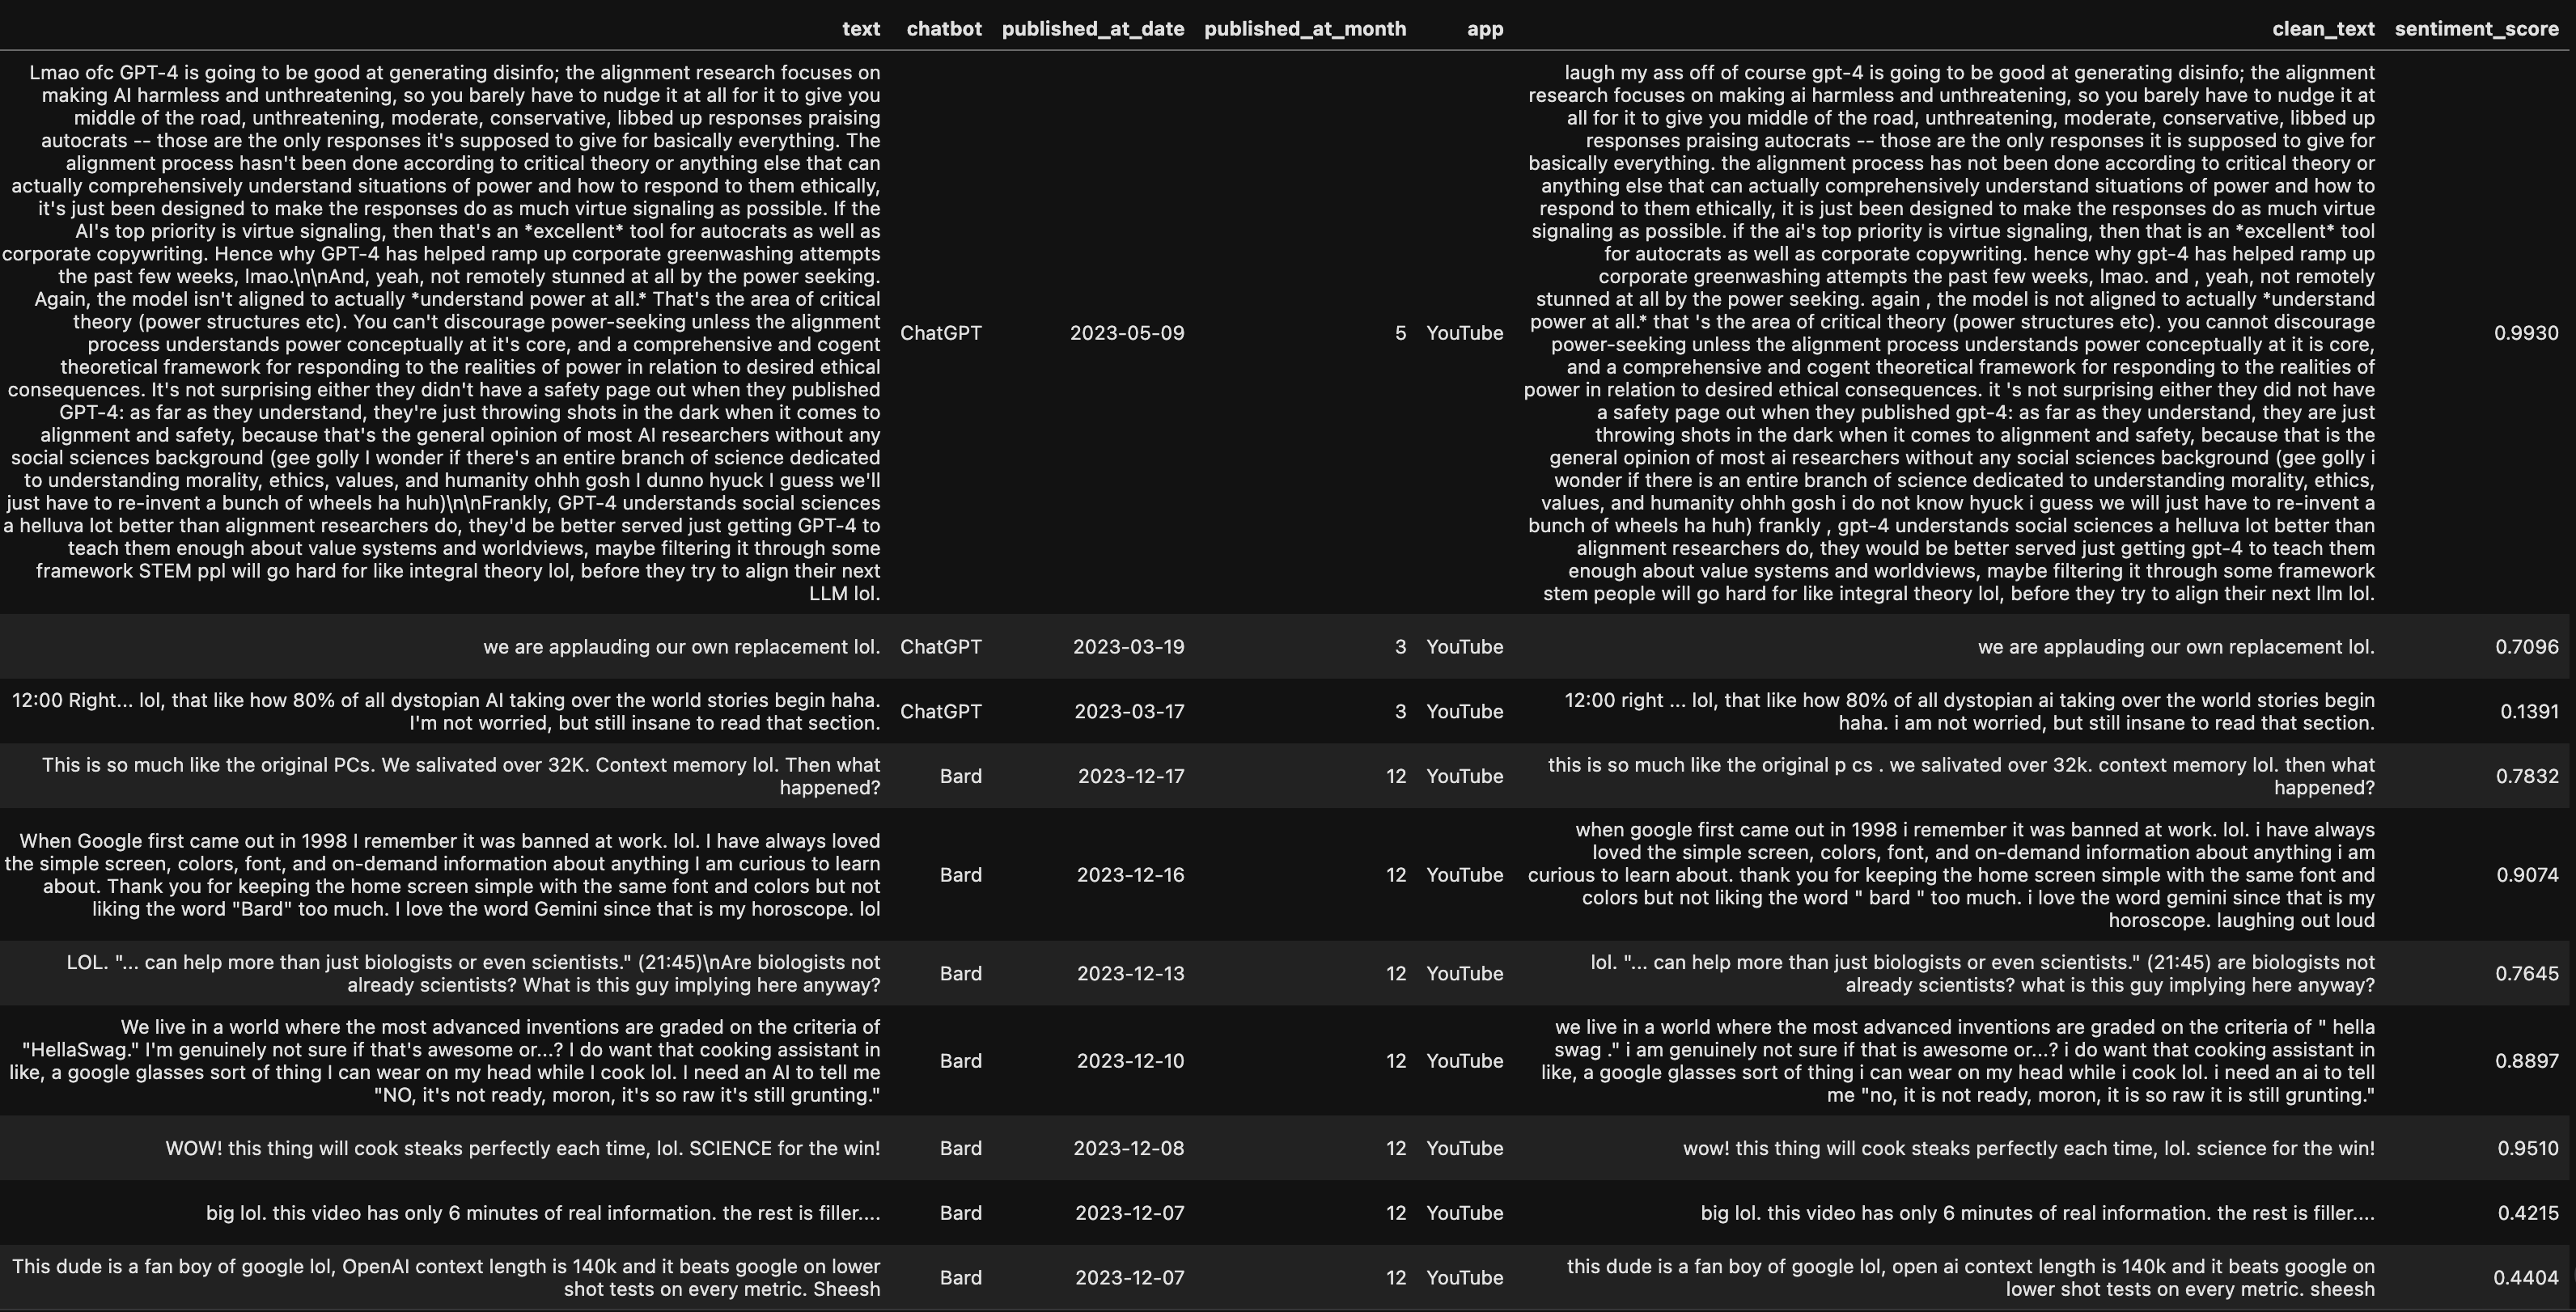The width and height of the screenshot is (2576, 1312).
Task: Click date 2023-12-07 in the "big lol" row
Action: click(1130, 1213)
